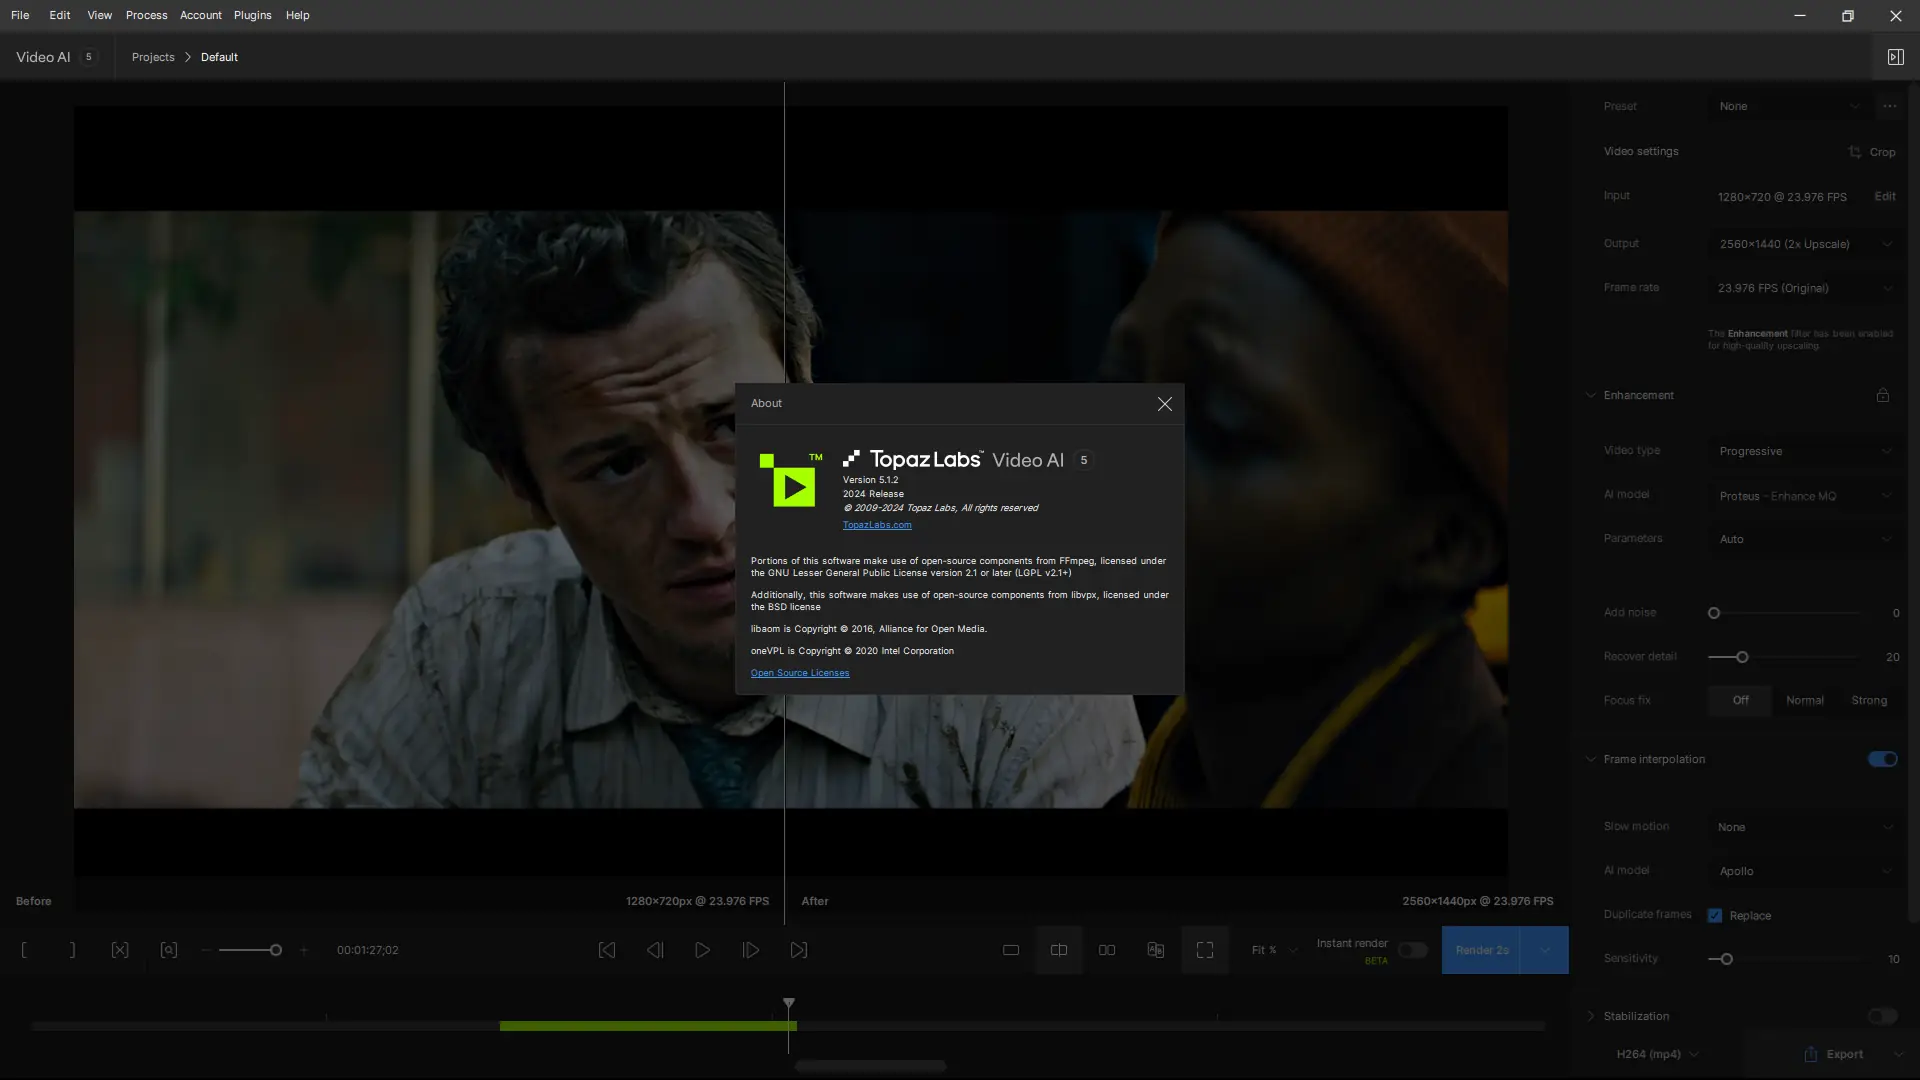Jump to the first frame

click(x=606, y=950)
